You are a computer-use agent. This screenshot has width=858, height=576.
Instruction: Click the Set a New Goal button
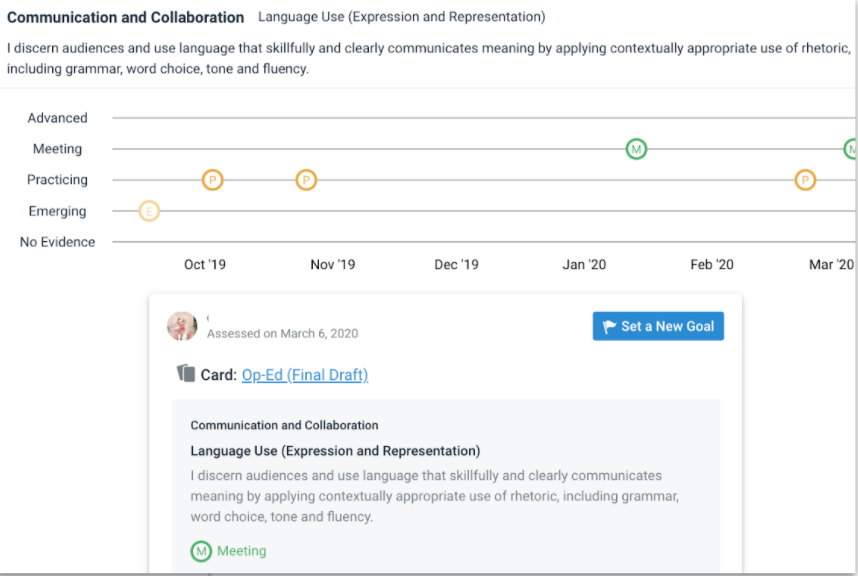[658, 326]
